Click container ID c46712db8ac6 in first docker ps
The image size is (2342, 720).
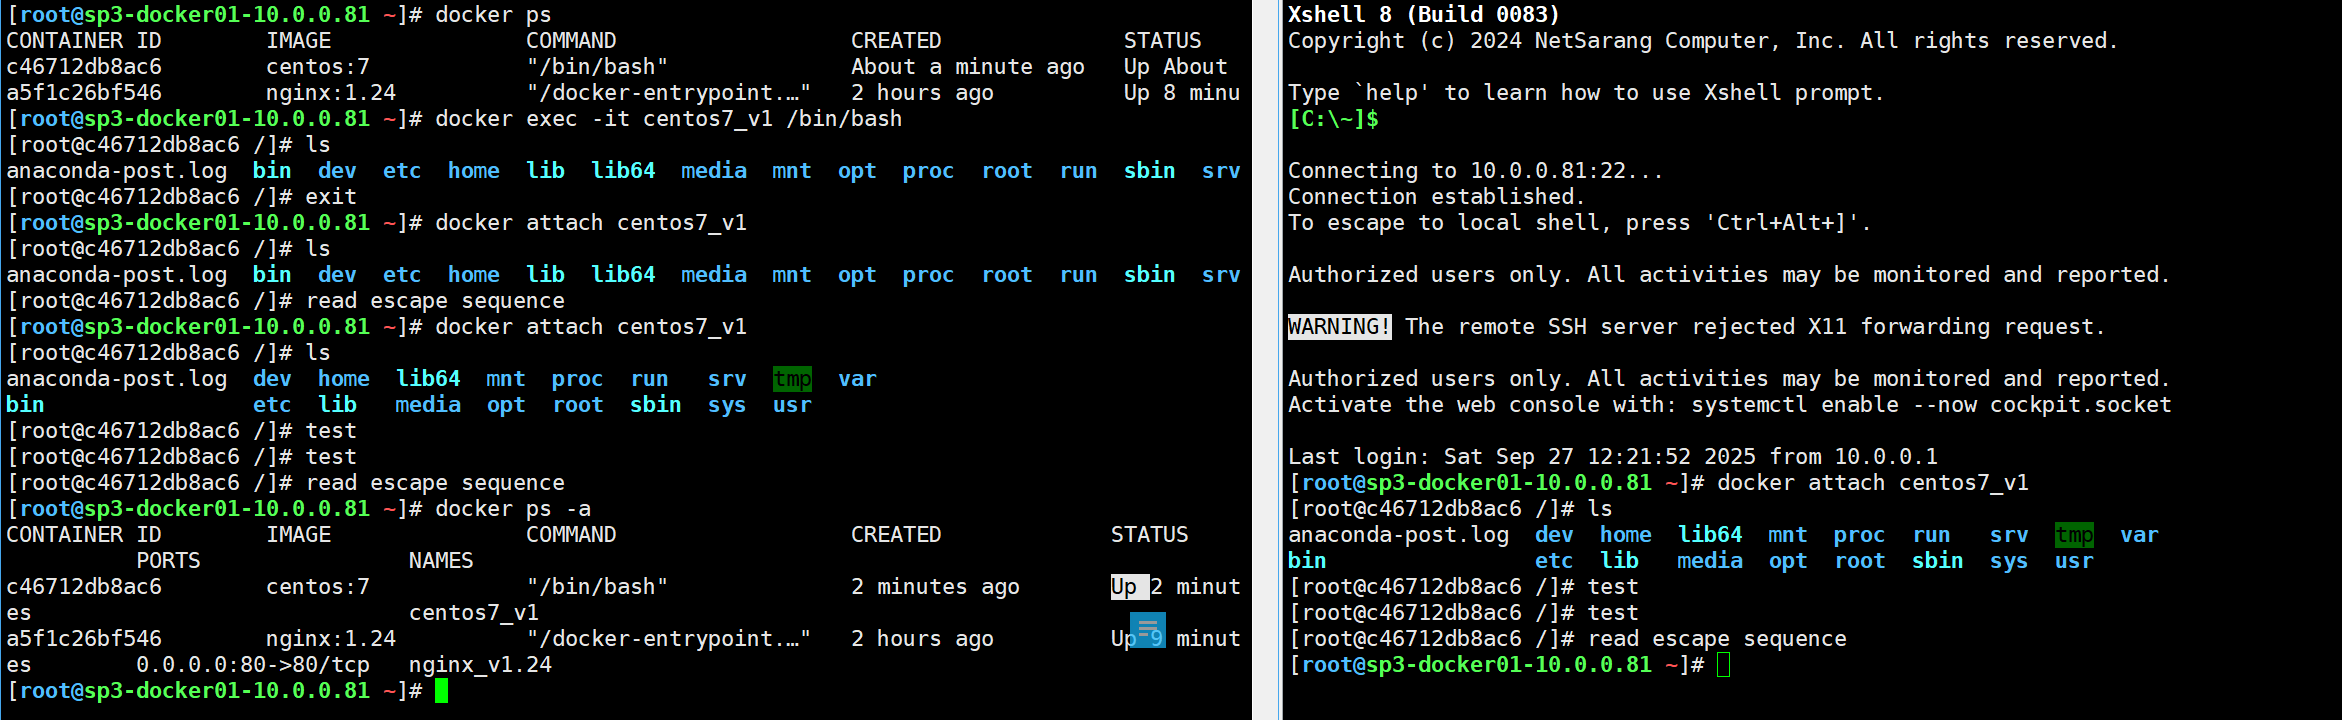84,67
